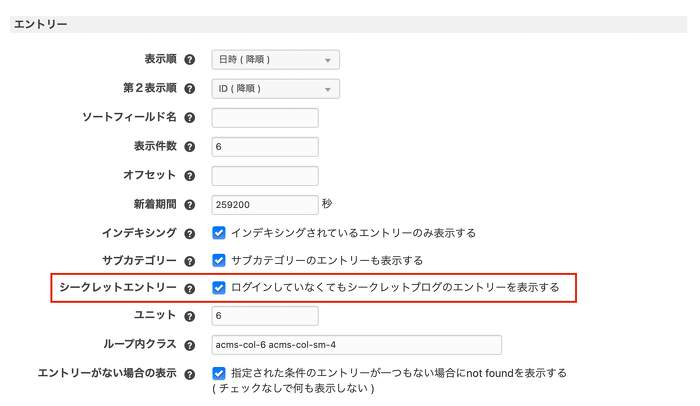
Task: Show help for ループ内クラス
Action: point(190,345)
